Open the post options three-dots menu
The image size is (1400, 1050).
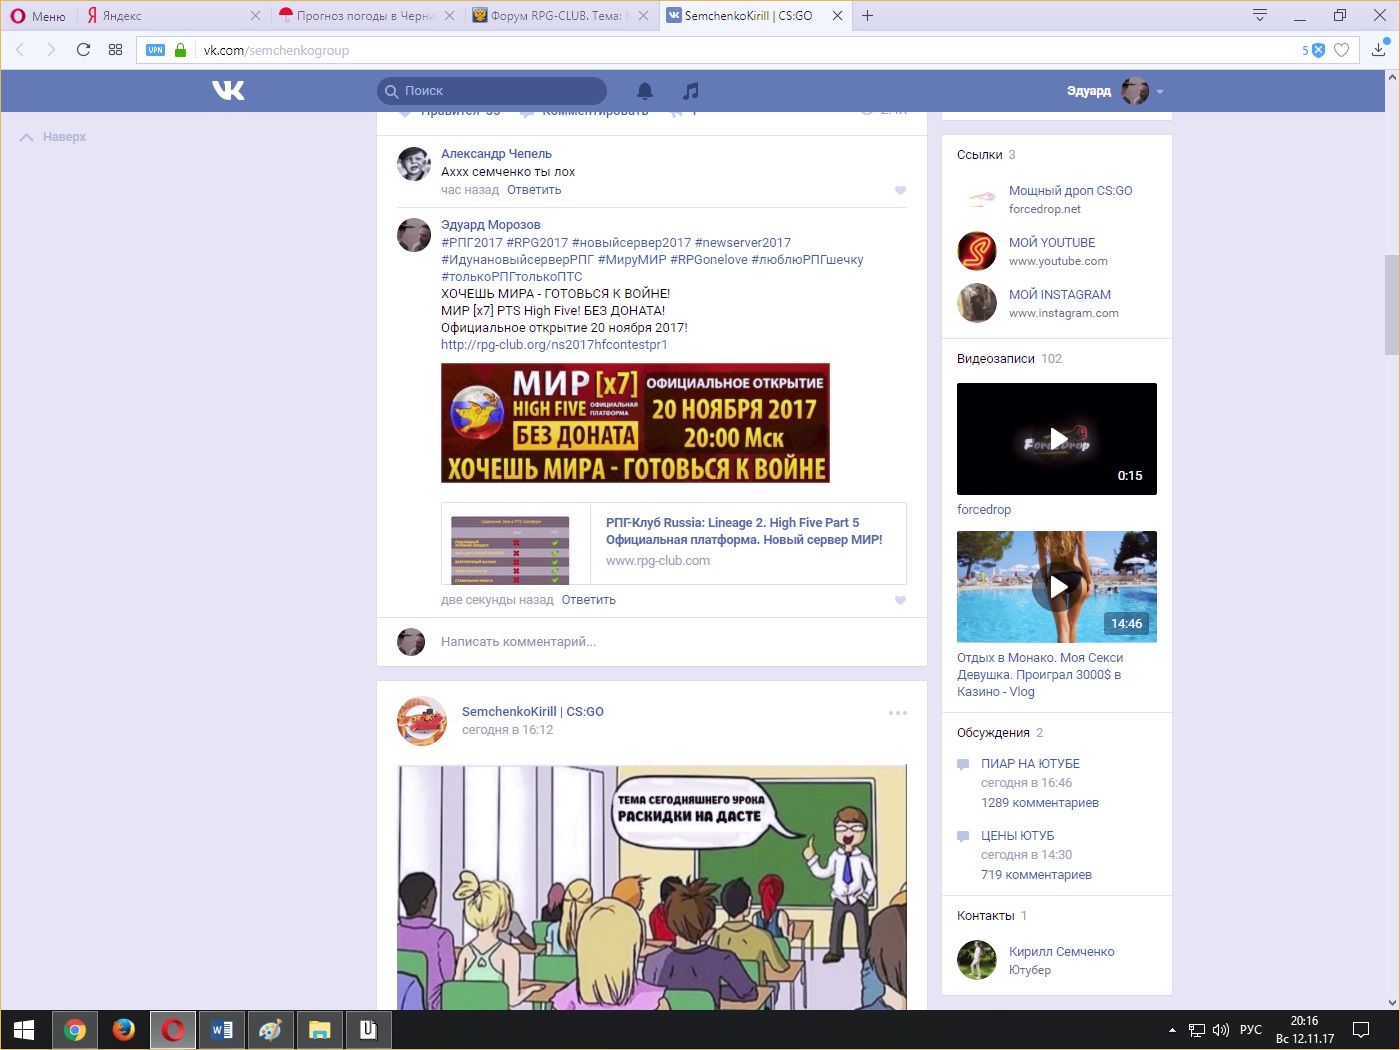click(898, 713)
